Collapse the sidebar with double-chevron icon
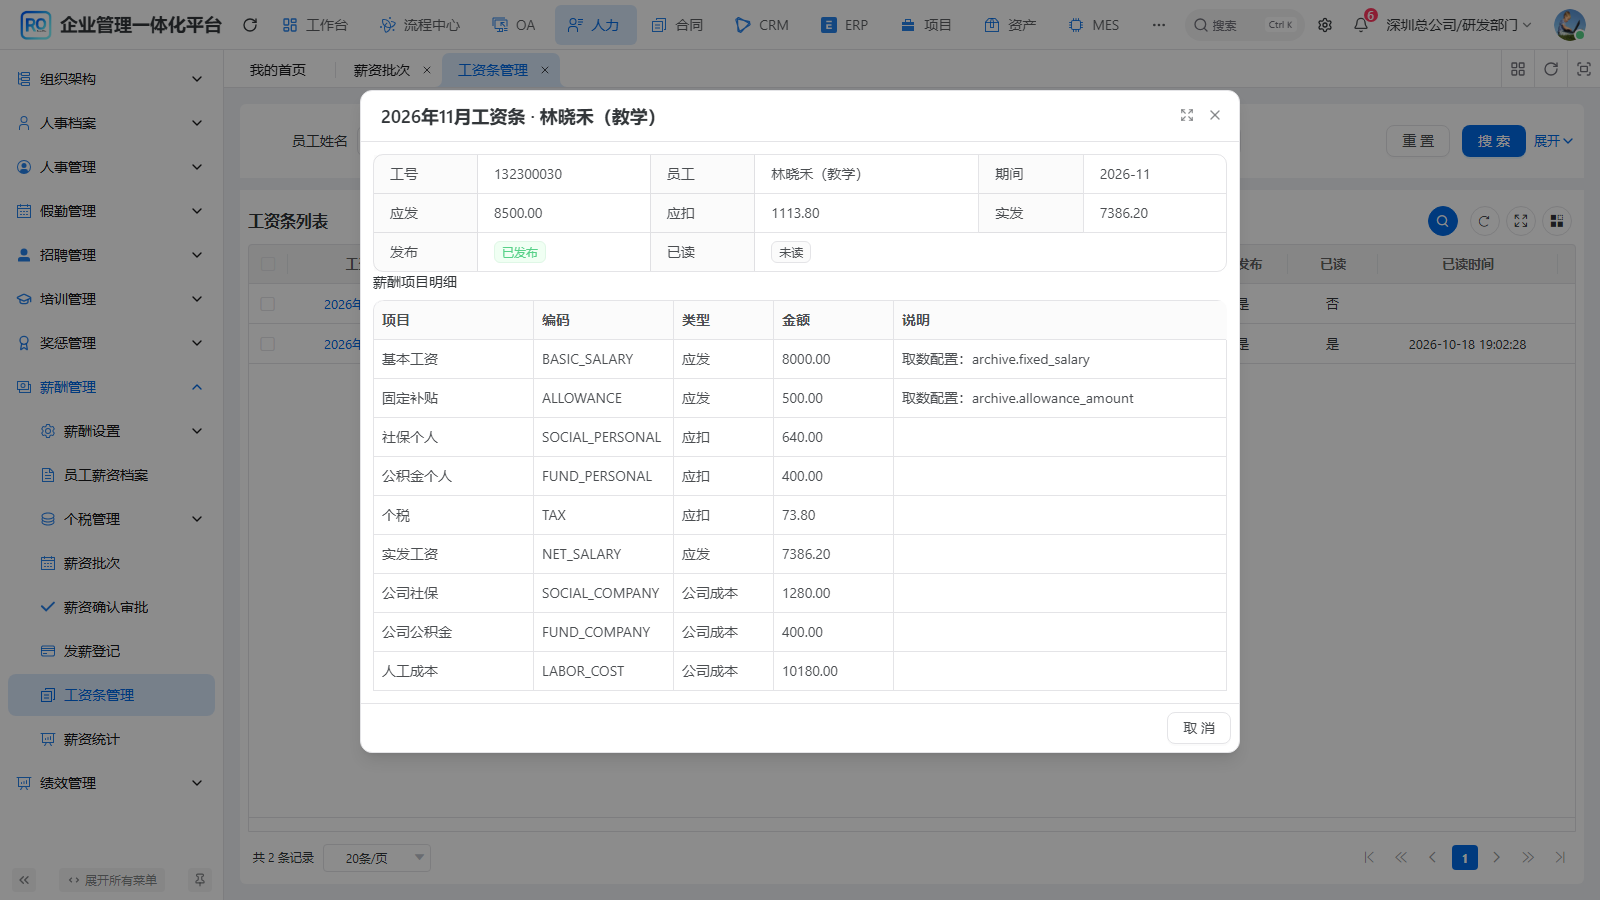Screen dimensions: 1600x900 [24, 880]
